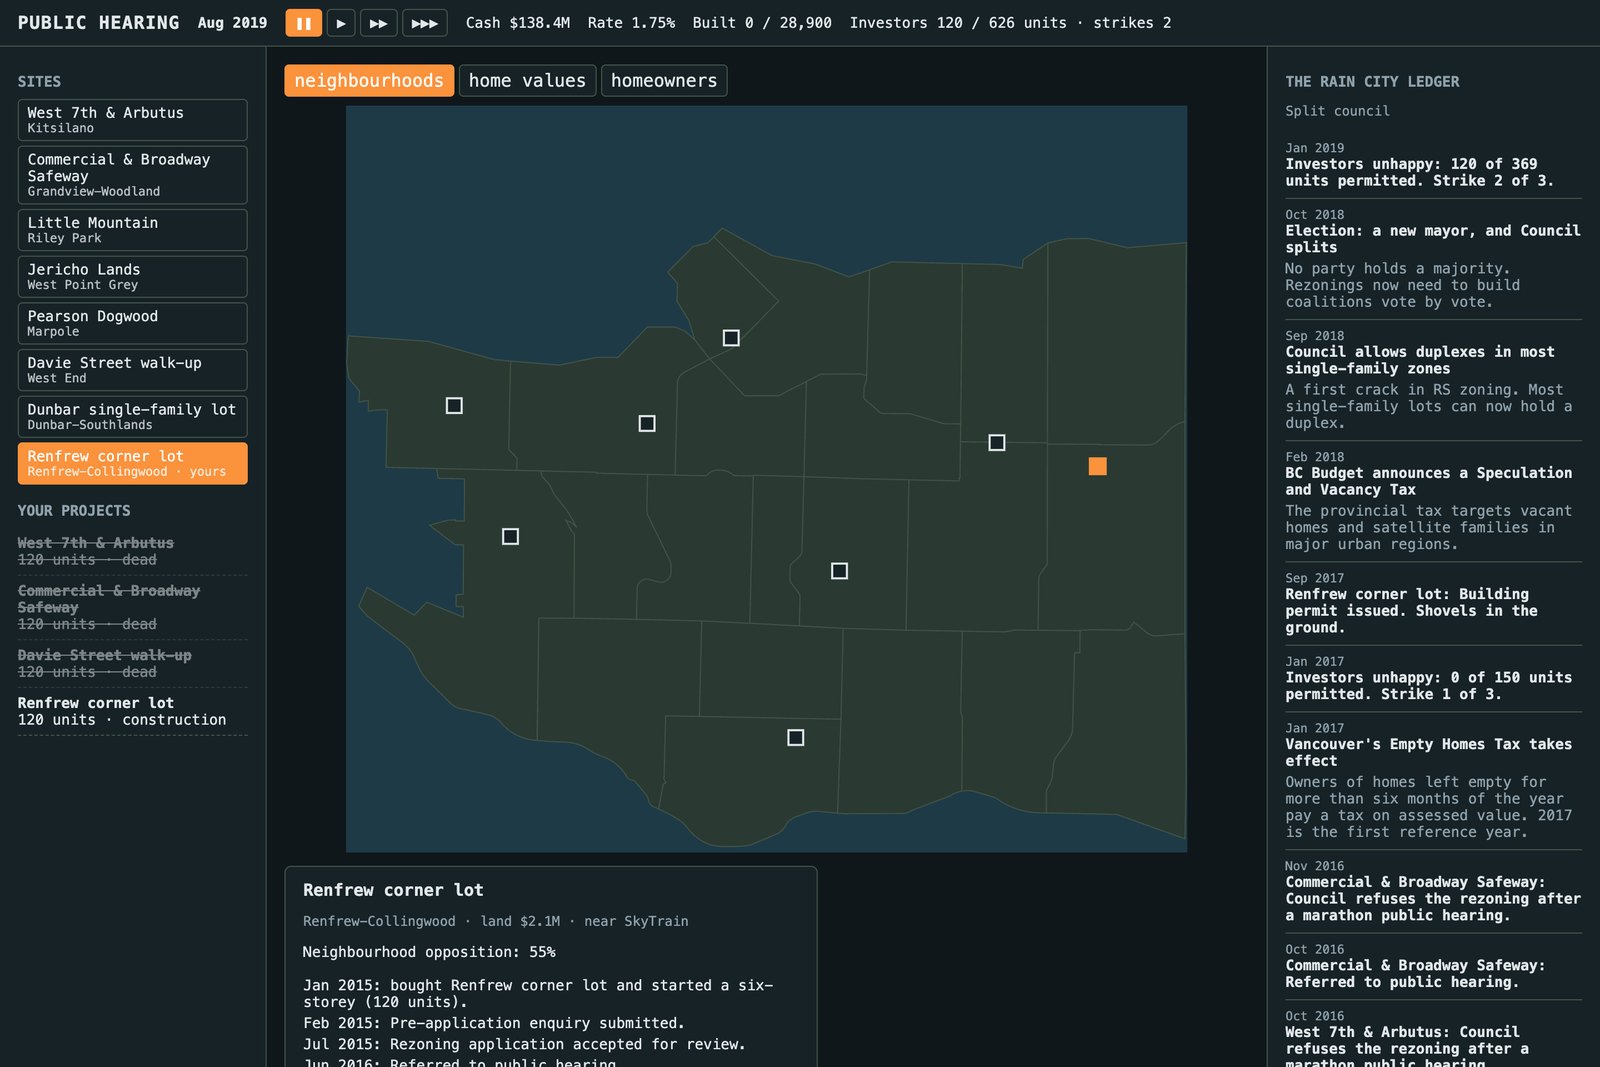1600x1067 pixels.
Task: Open the homeowners map tab
Action: point(664,81)
